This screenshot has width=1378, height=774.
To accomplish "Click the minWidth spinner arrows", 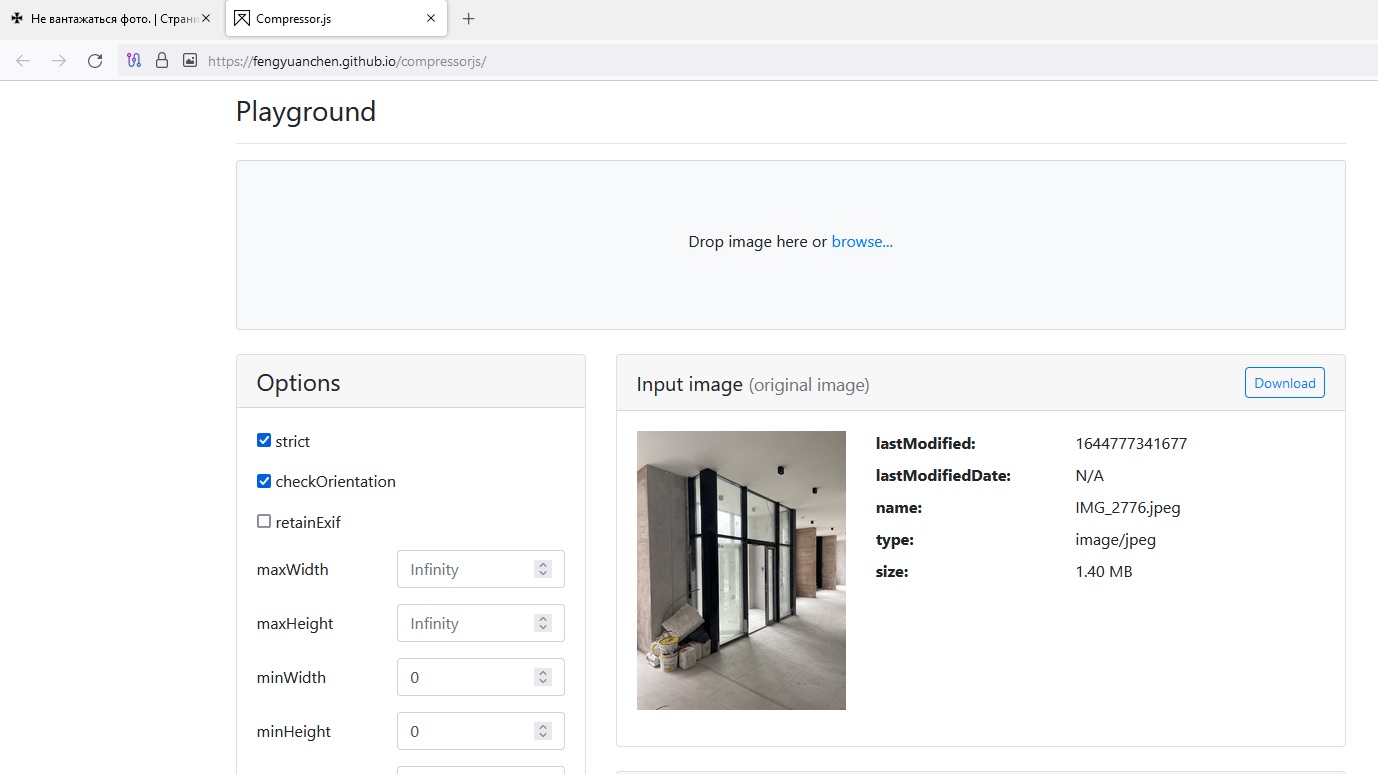I will [543, 677].
